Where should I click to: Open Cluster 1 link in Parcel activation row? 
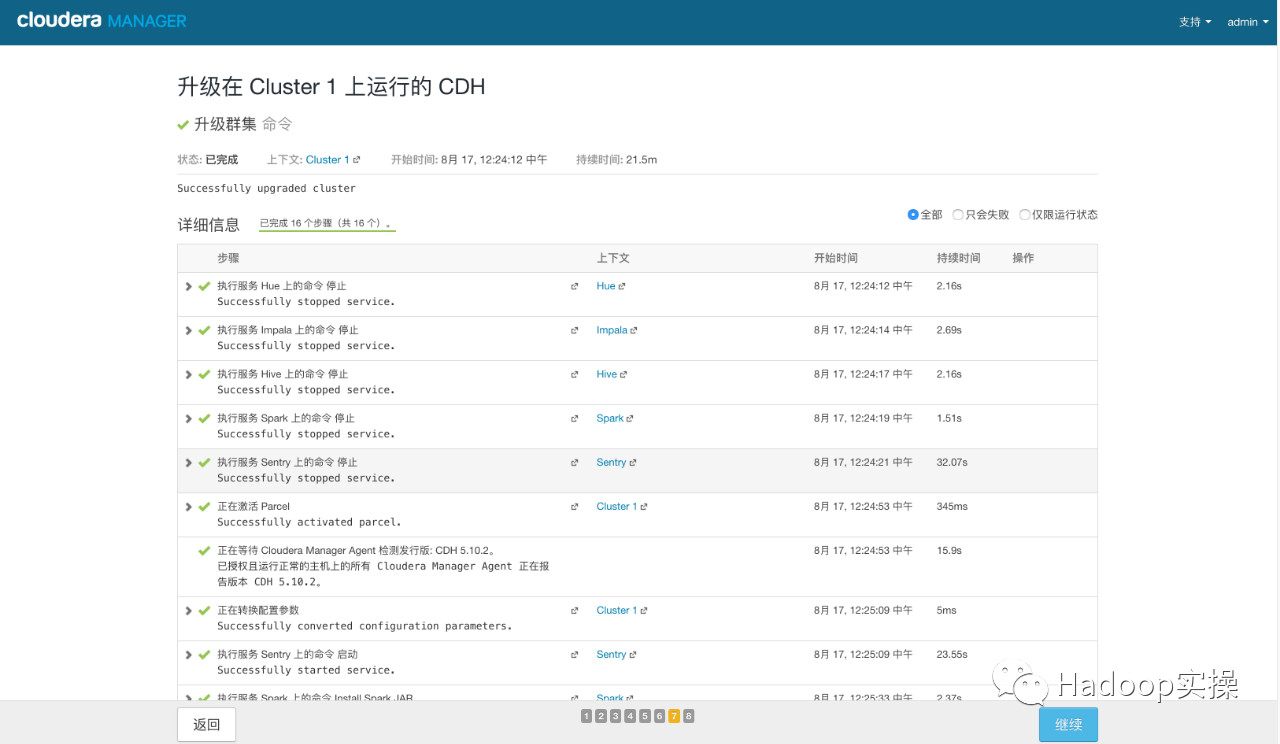pos(617,507)
